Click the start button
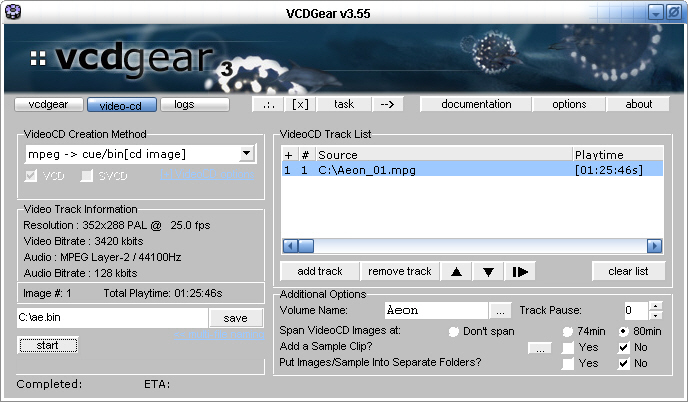This screenshot has width=688, height=402. point(48,345)
